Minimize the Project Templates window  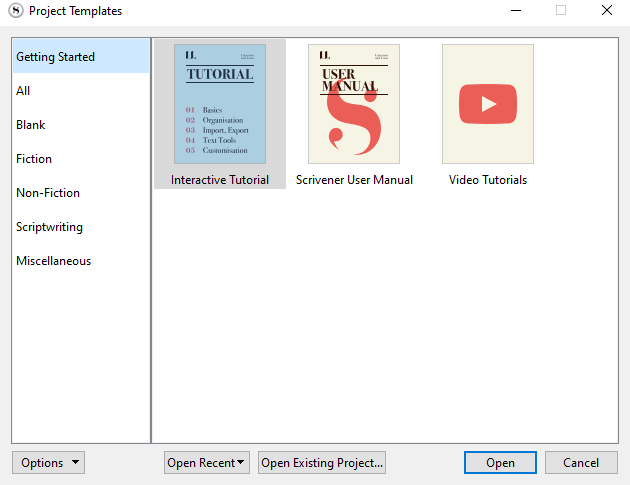coord(516,10)
